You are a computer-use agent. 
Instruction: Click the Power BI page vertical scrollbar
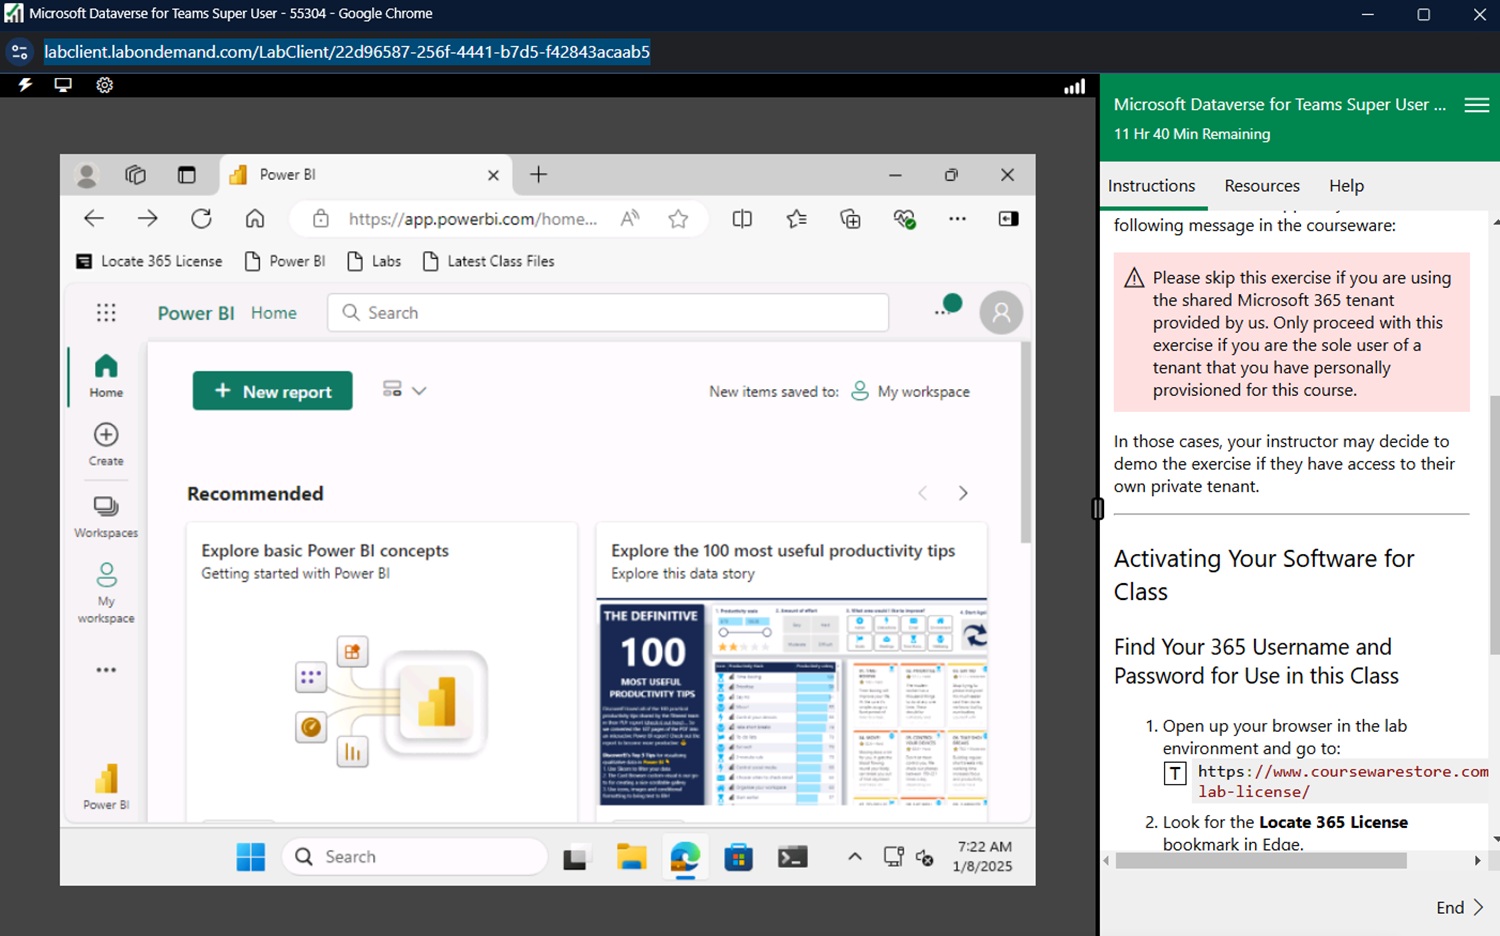pos(1025,442)
